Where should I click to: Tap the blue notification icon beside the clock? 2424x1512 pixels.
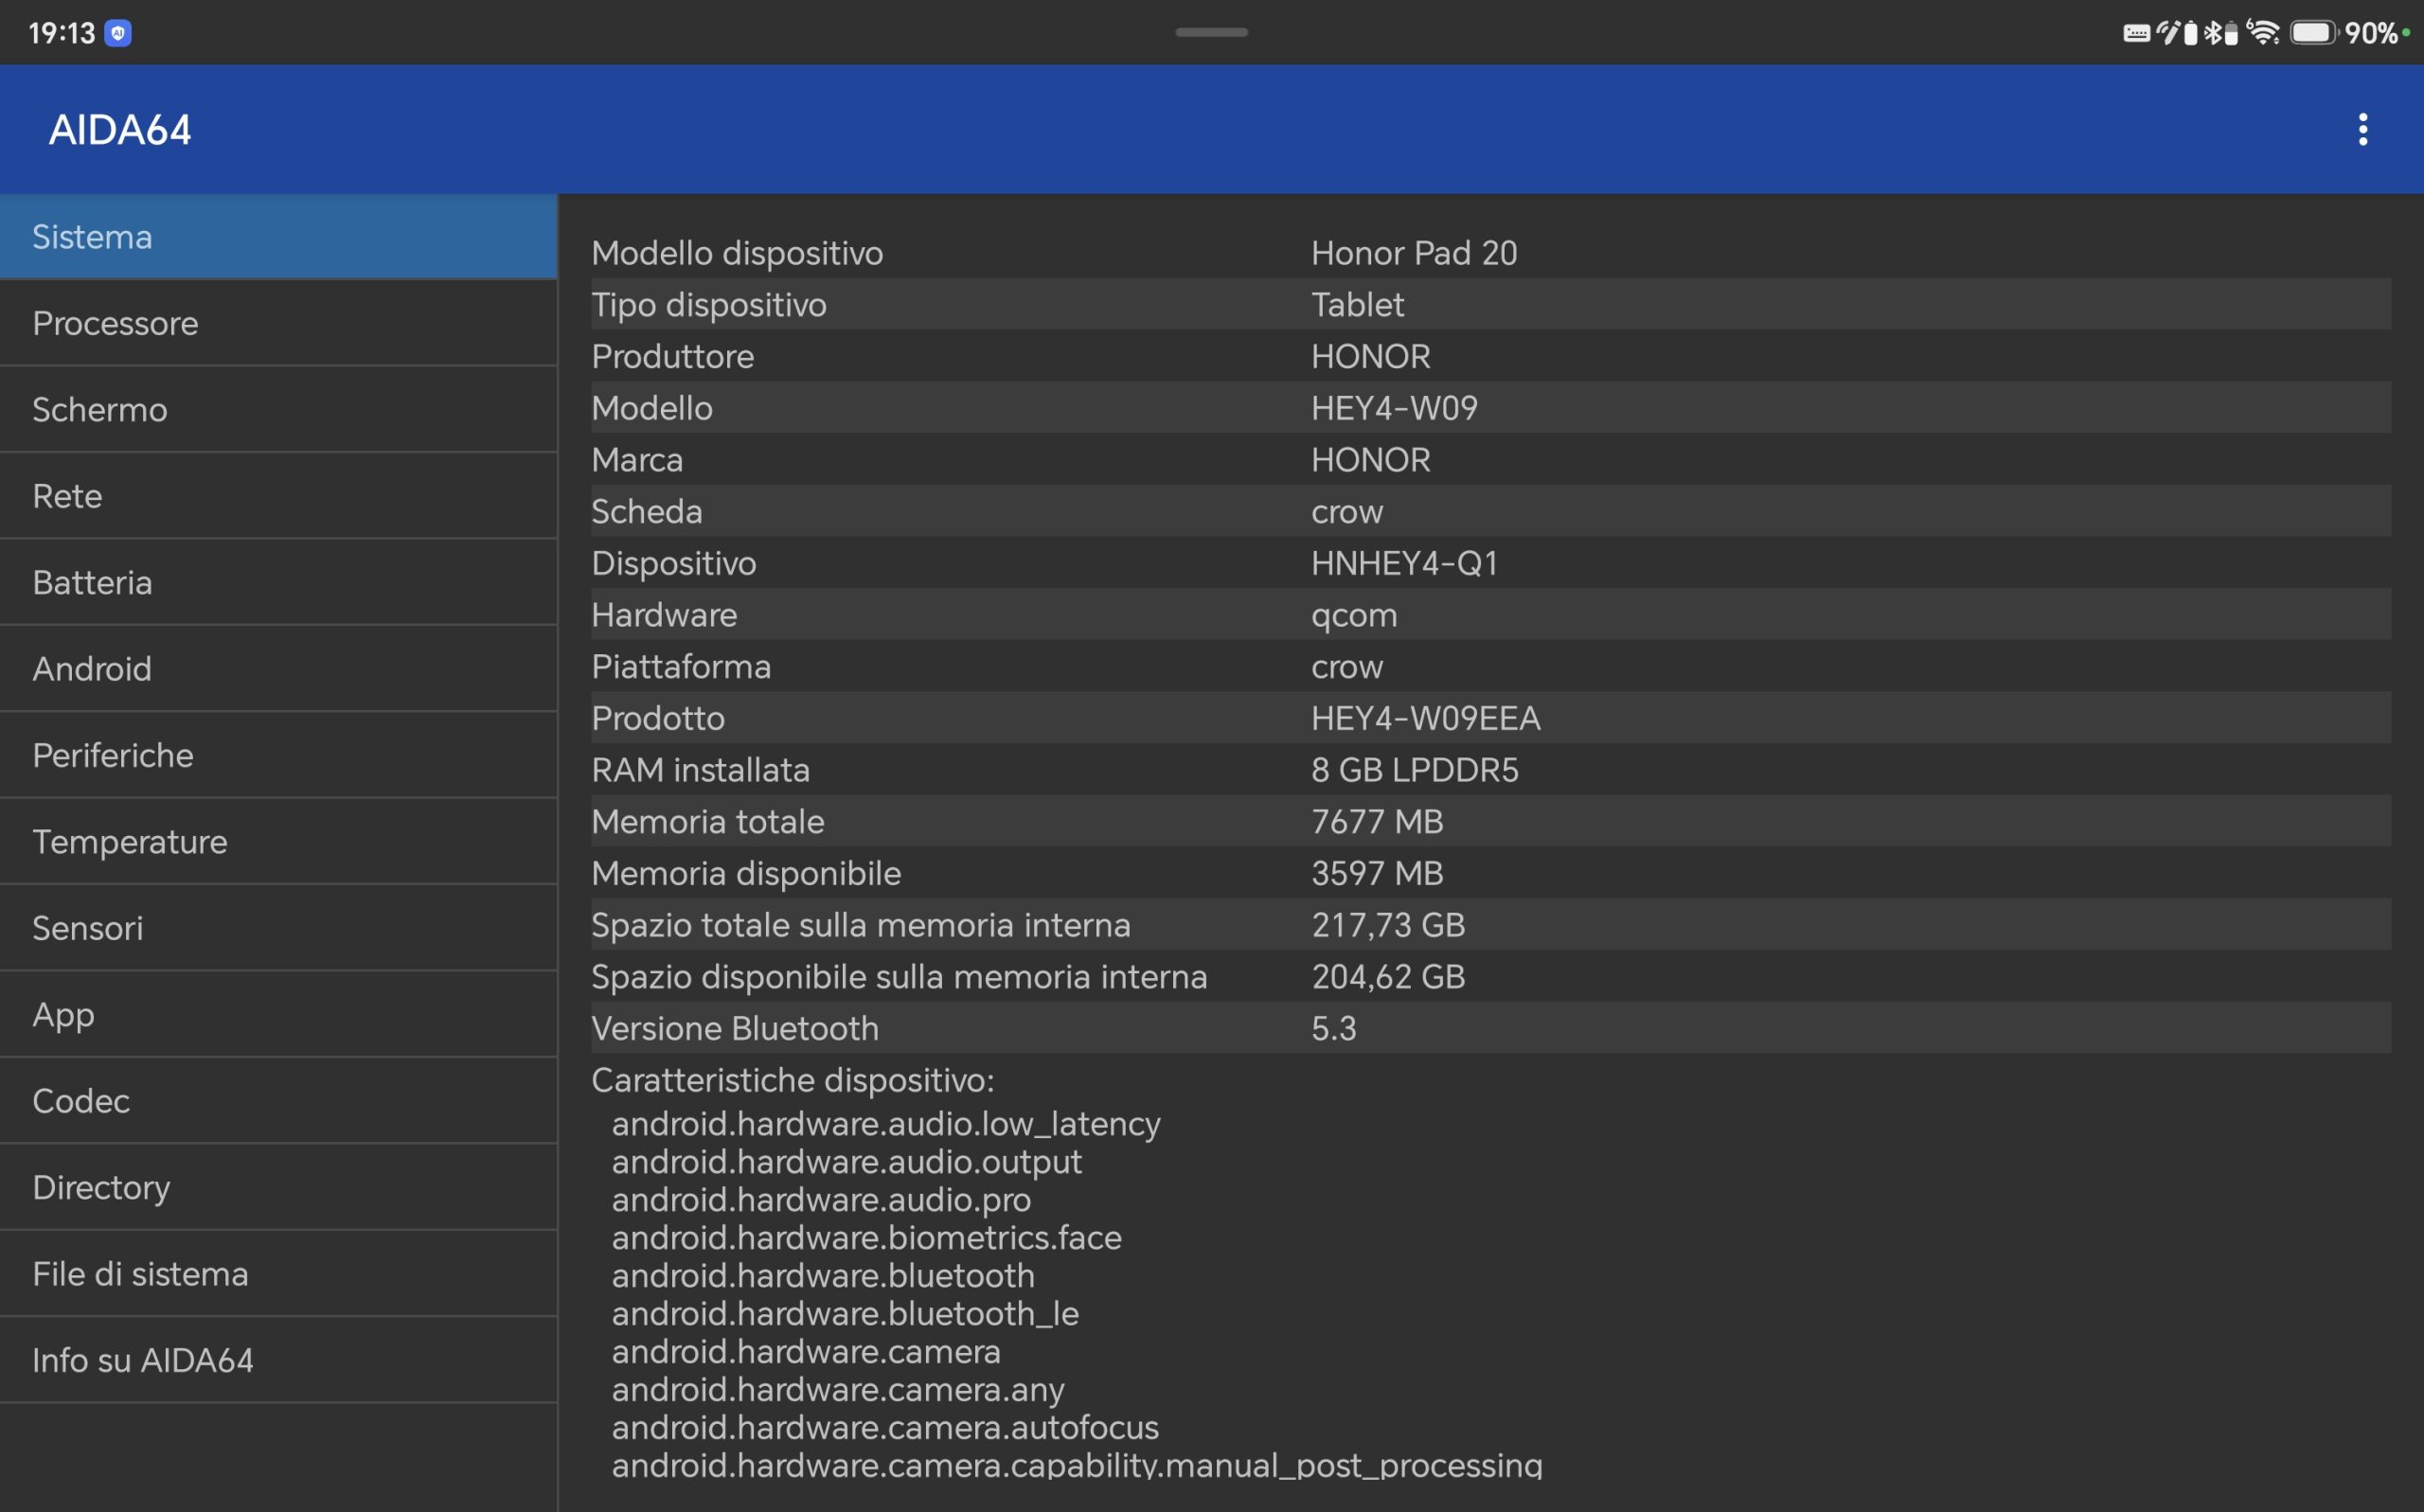(x=118, y=33)
